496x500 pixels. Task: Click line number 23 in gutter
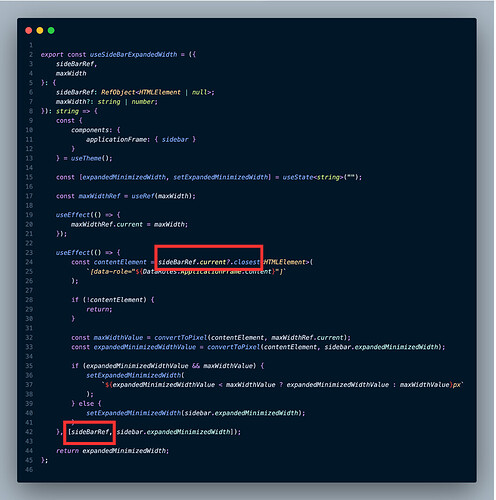[x=29, y=253]
